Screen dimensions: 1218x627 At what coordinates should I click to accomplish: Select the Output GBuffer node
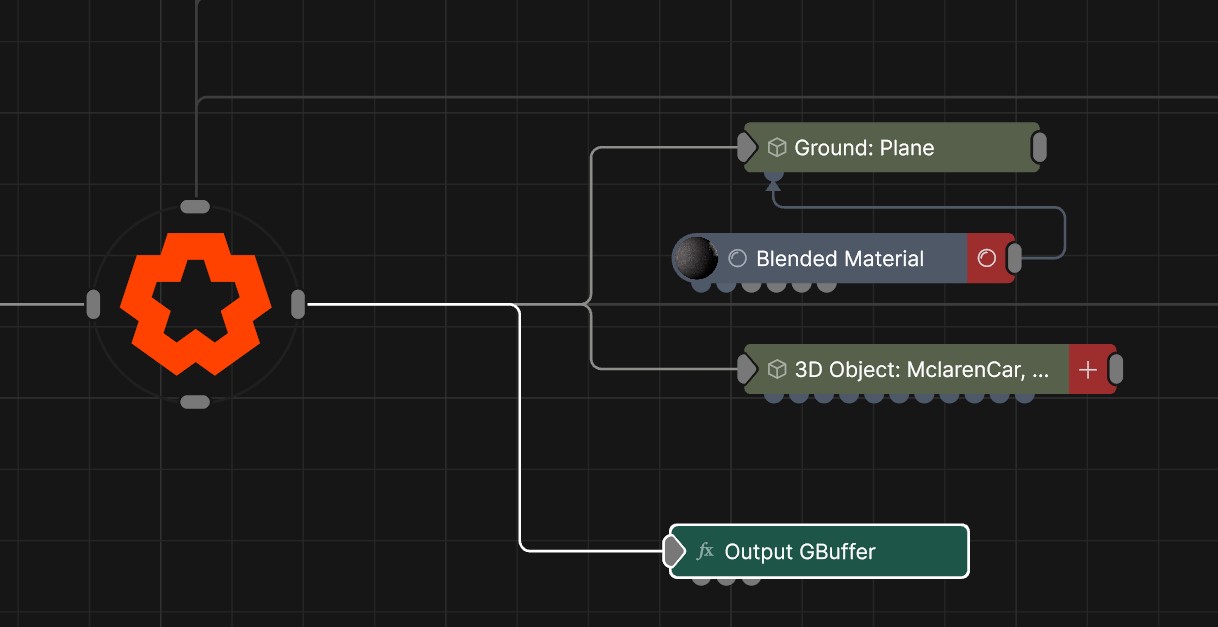(x=819, y=551)
